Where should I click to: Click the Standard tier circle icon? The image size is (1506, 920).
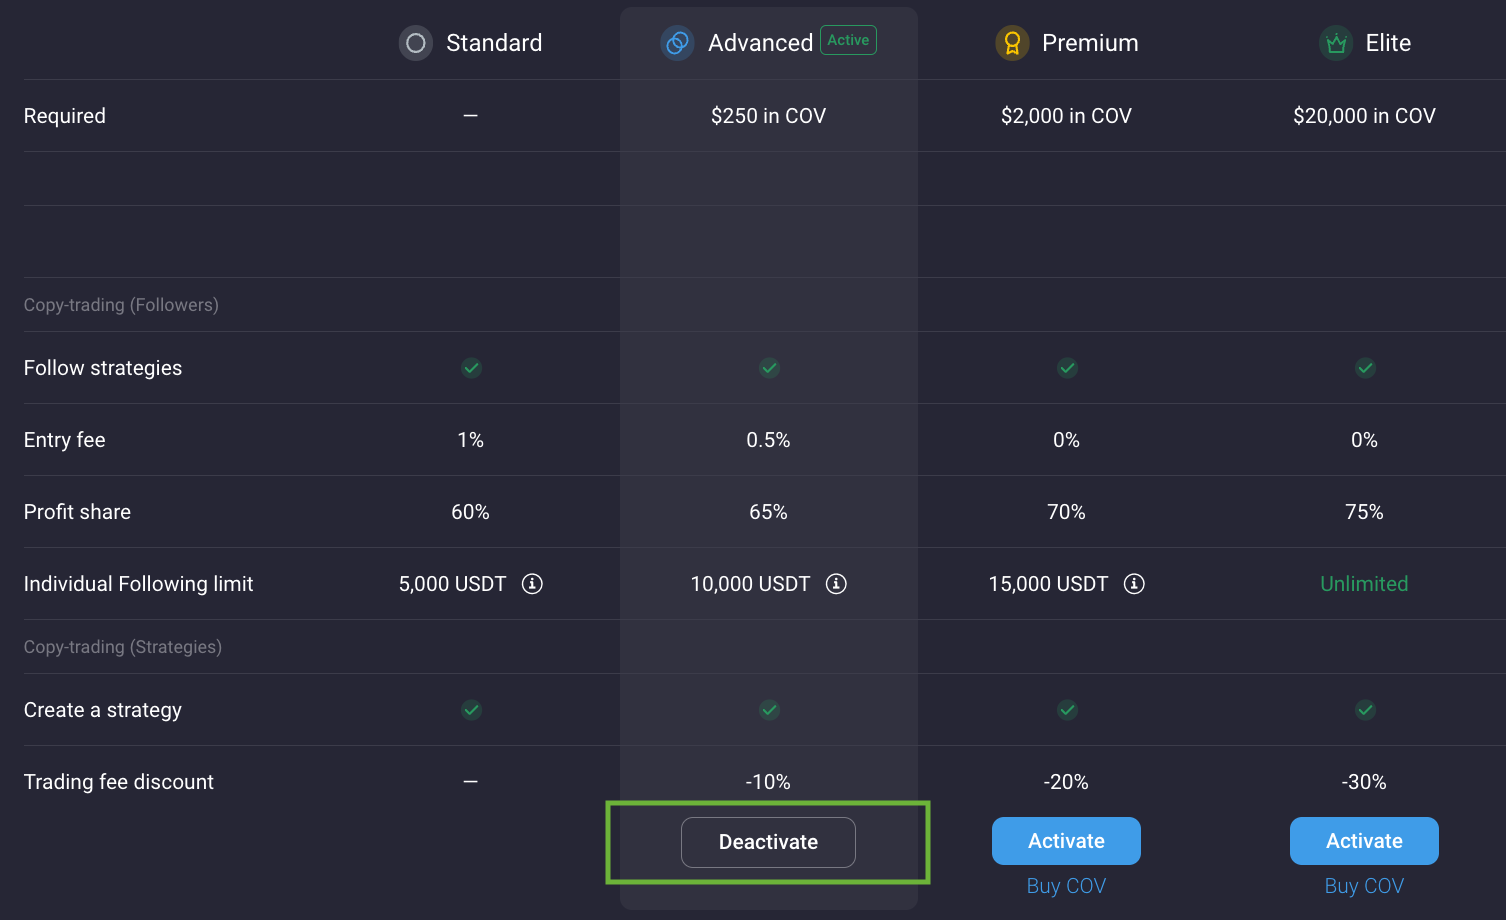(x=416, y=43)
